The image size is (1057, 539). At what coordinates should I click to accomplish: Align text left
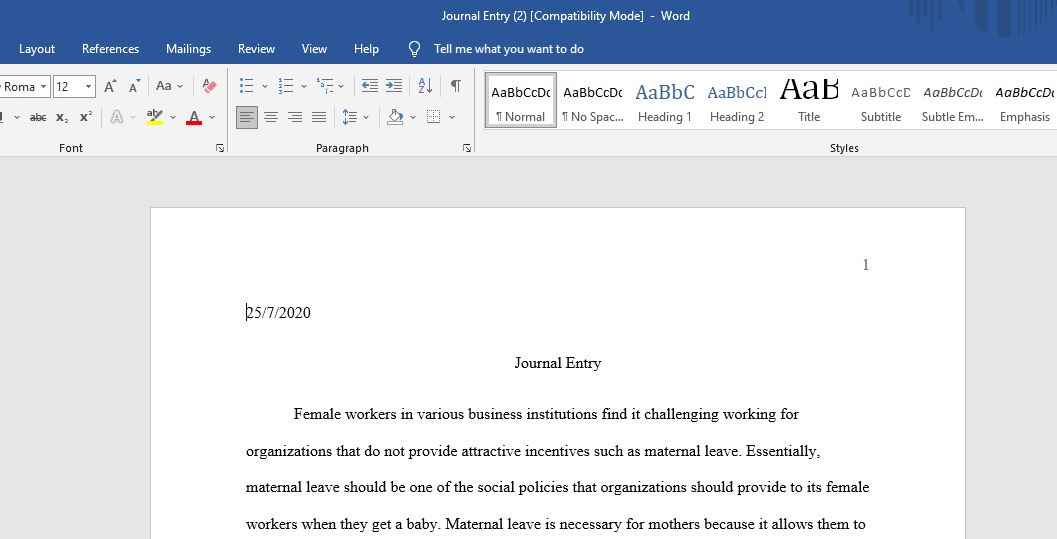pyautogui.click(x=247, y=117)
